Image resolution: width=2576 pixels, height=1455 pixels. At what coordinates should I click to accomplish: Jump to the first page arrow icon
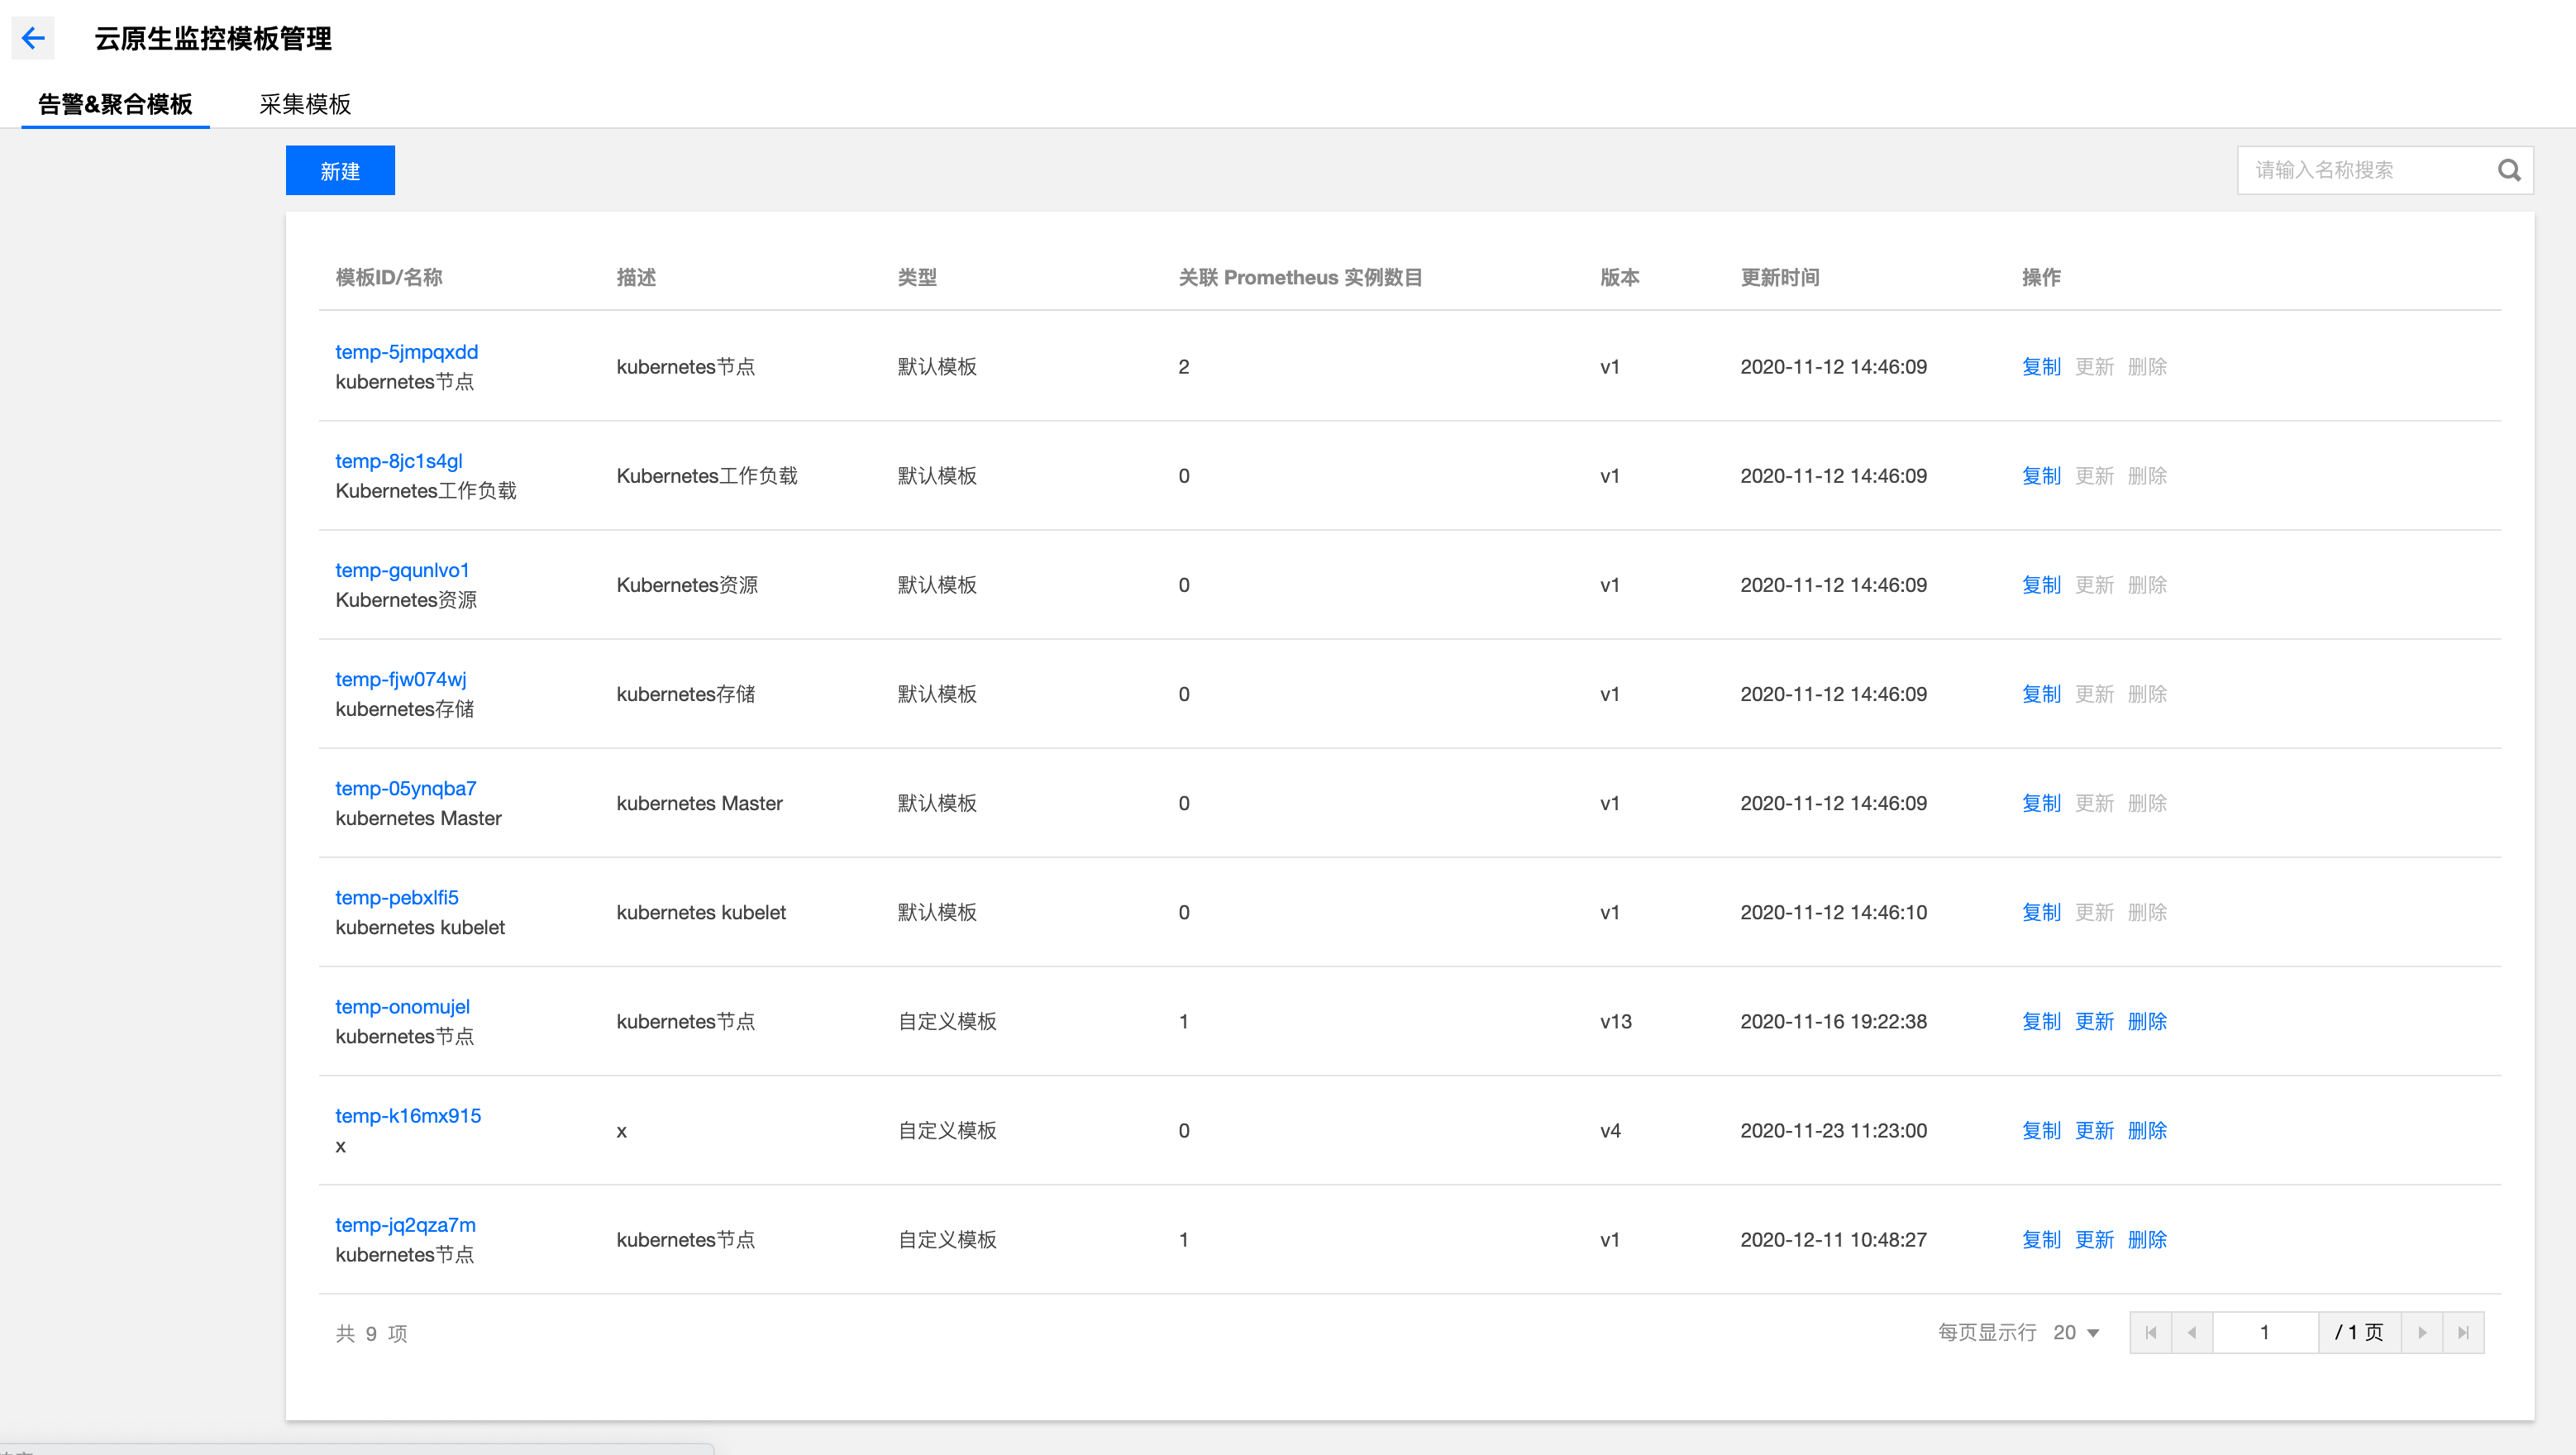tap(2151, 1332)
